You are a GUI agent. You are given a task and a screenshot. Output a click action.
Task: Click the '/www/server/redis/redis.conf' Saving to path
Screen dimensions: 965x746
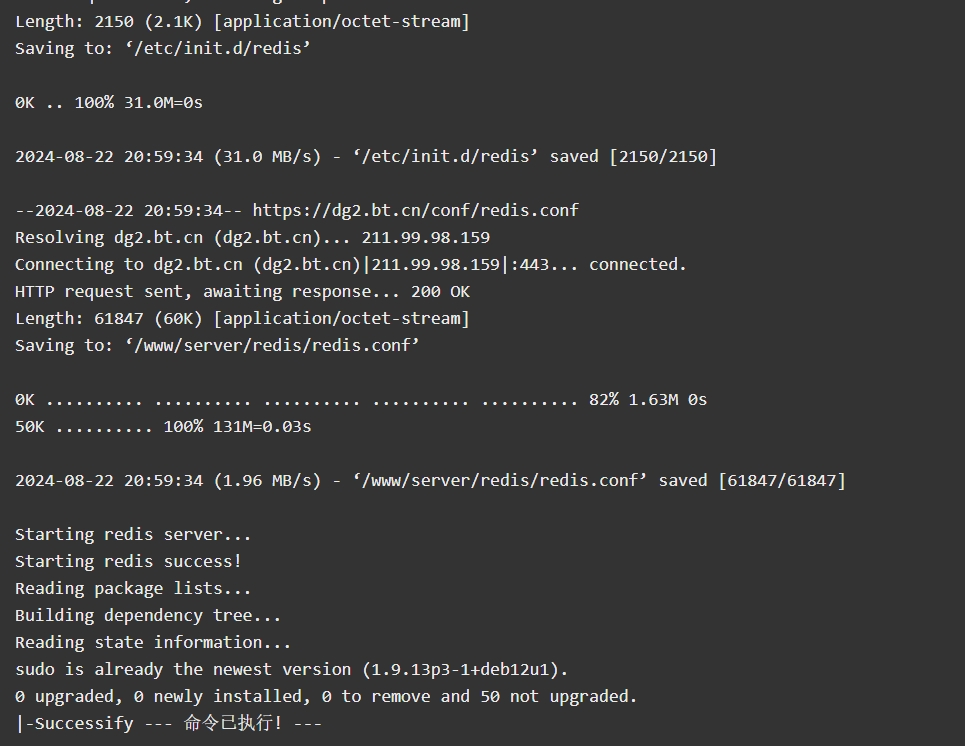click(x=272, y=345)
